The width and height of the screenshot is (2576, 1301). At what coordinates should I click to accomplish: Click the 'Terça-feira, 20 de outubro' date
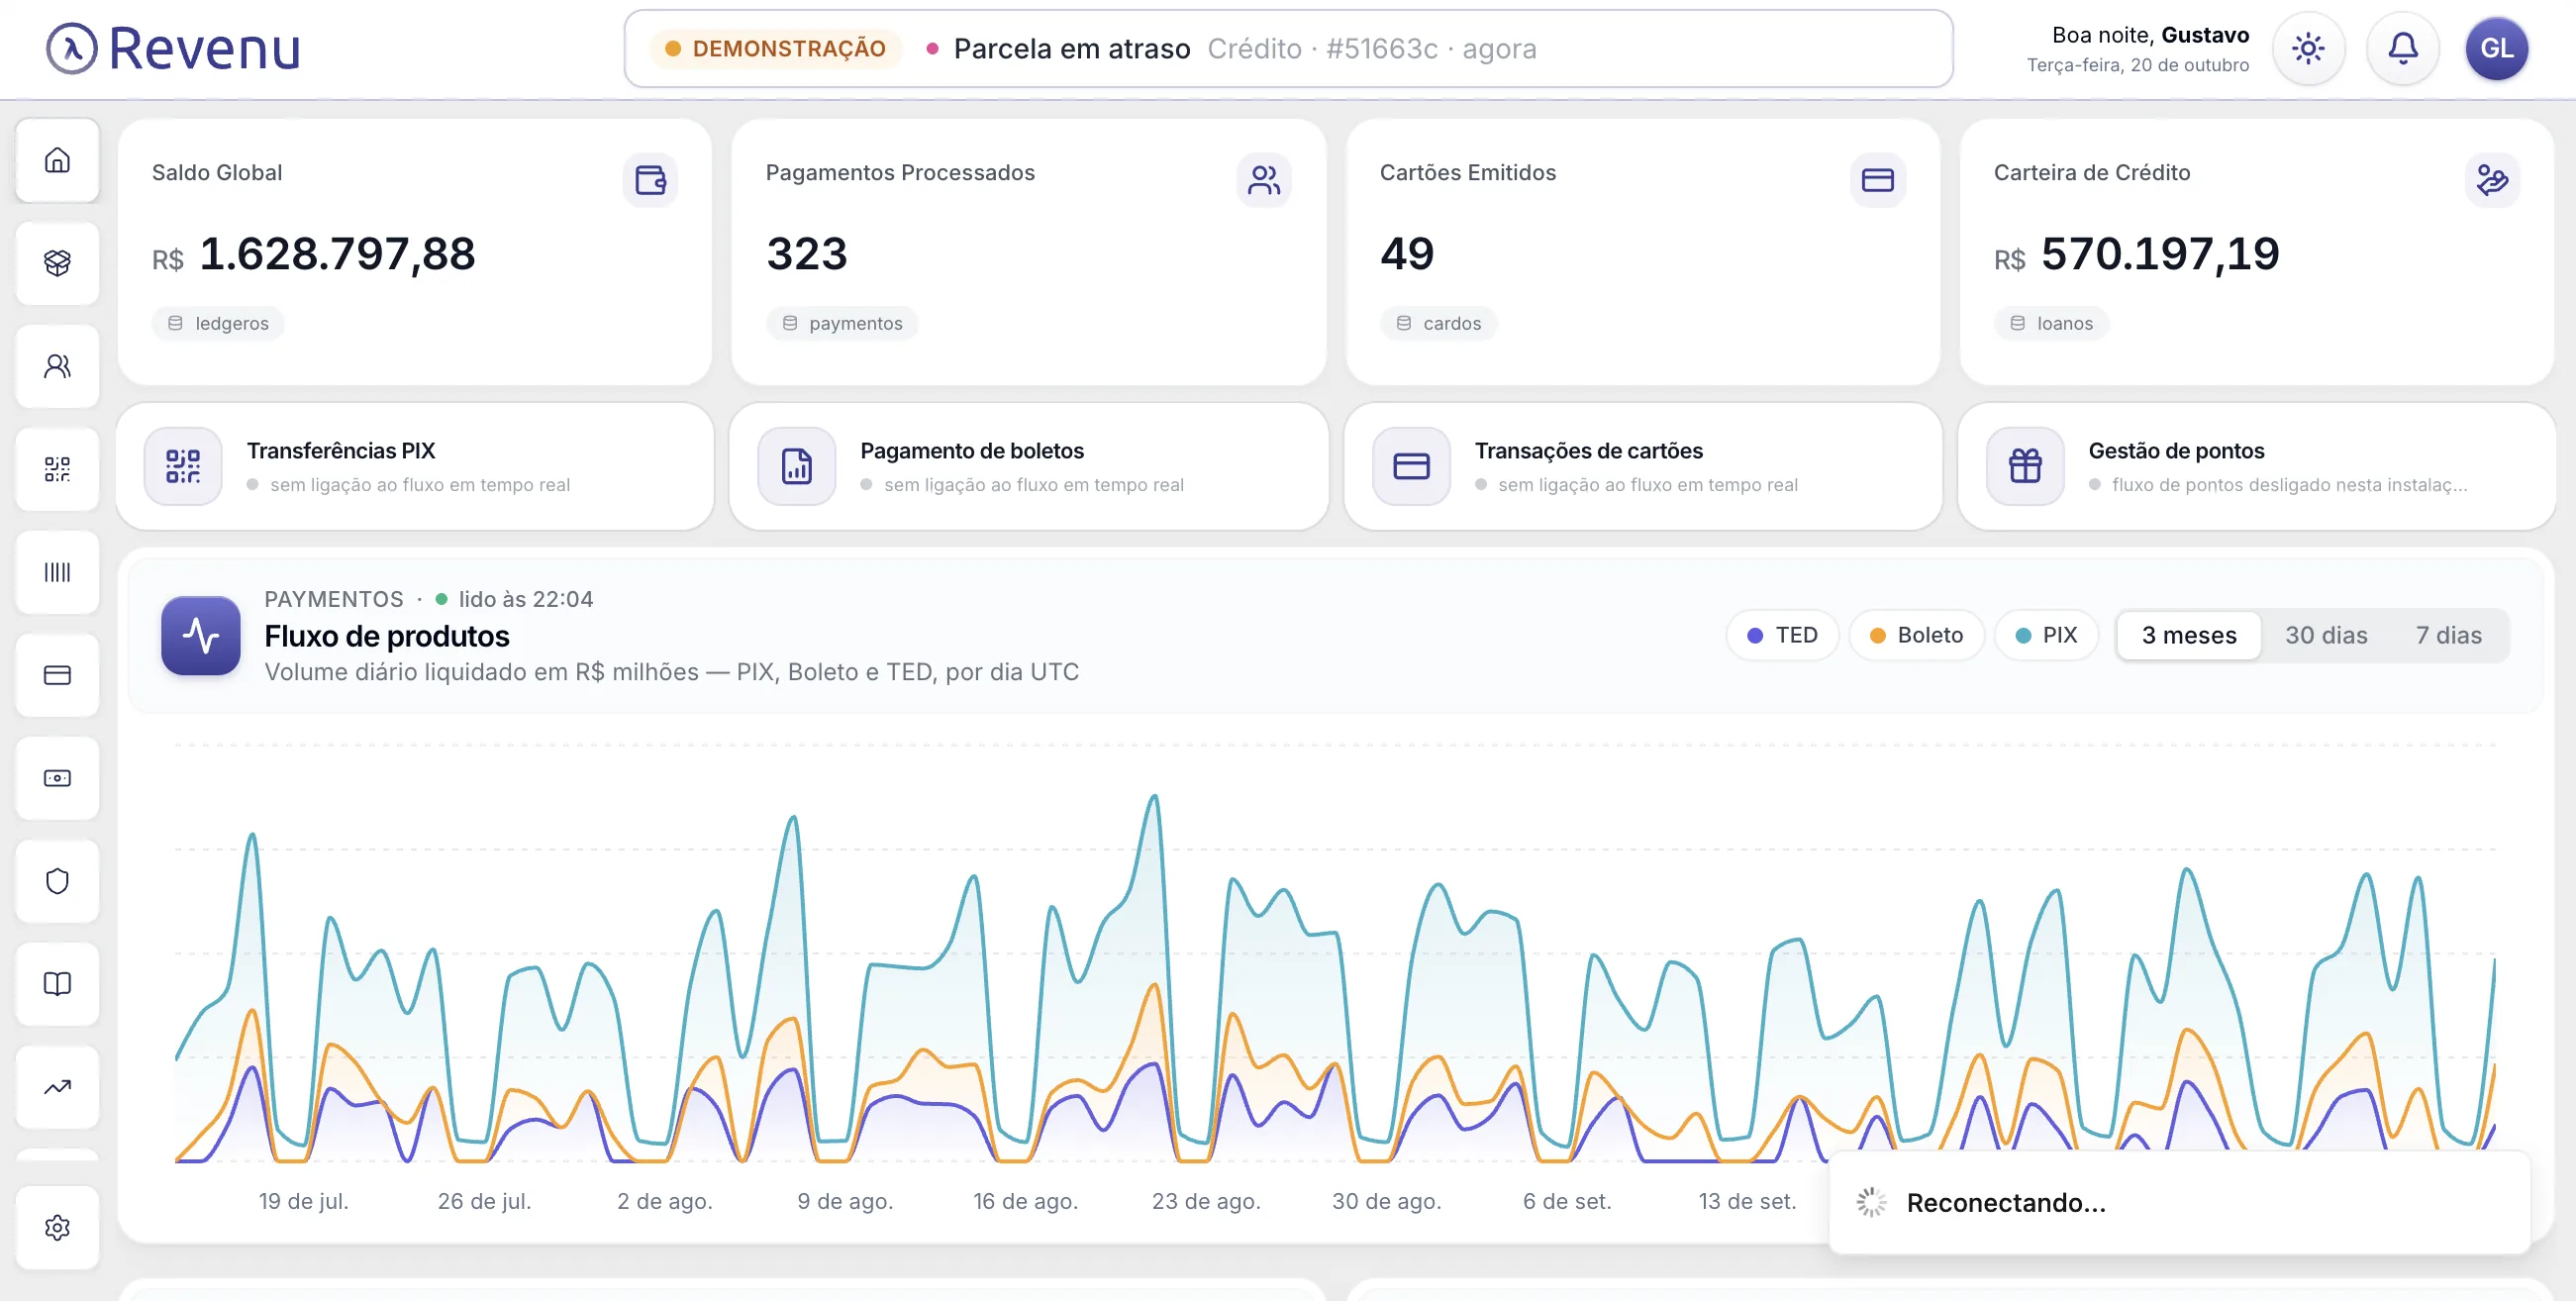2138,65
